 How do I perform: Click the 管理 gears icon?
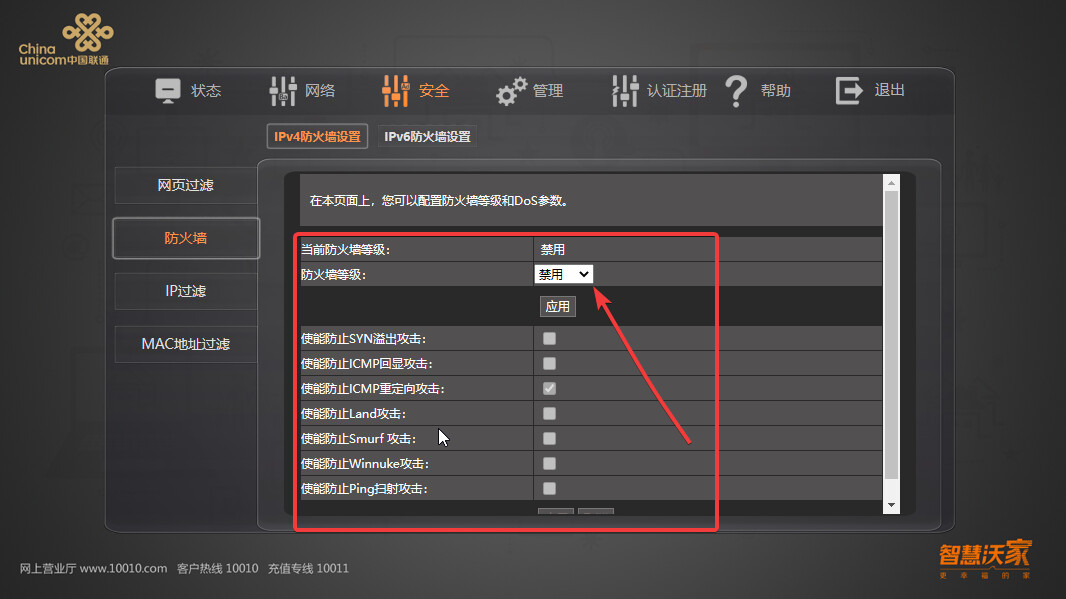click(511, 90)
